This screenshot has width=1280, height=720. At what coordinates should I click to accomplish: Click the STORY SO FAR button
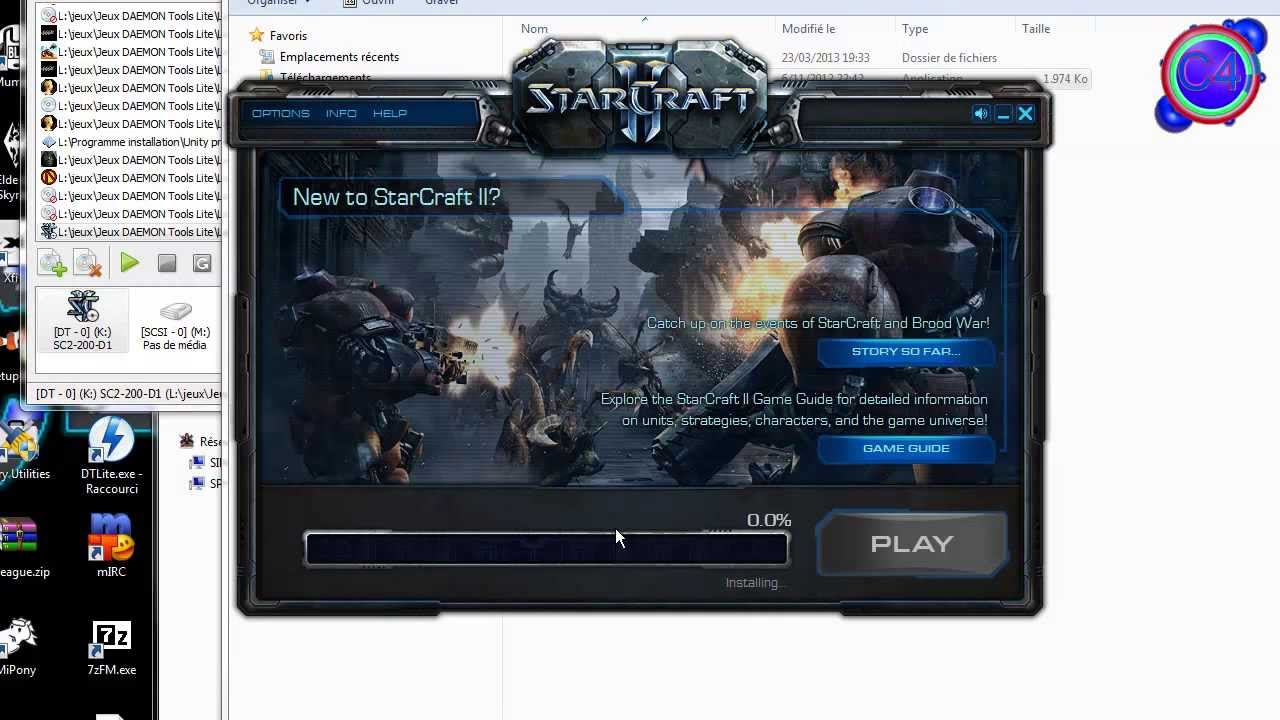pos(906,352)
